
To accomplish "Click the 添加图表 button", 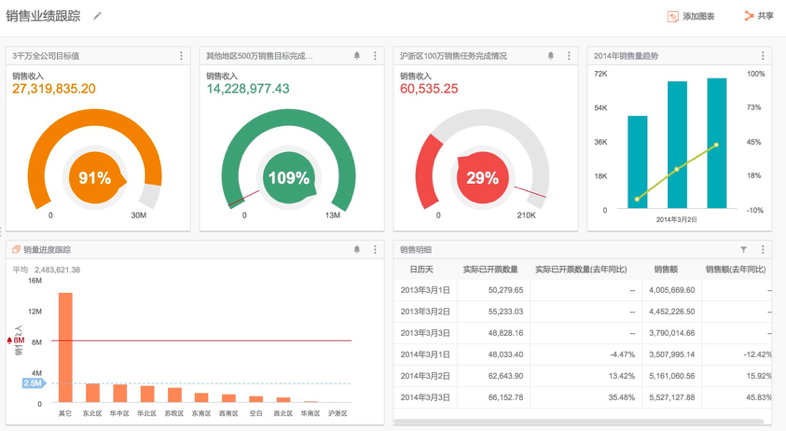I will coord(691,16).
